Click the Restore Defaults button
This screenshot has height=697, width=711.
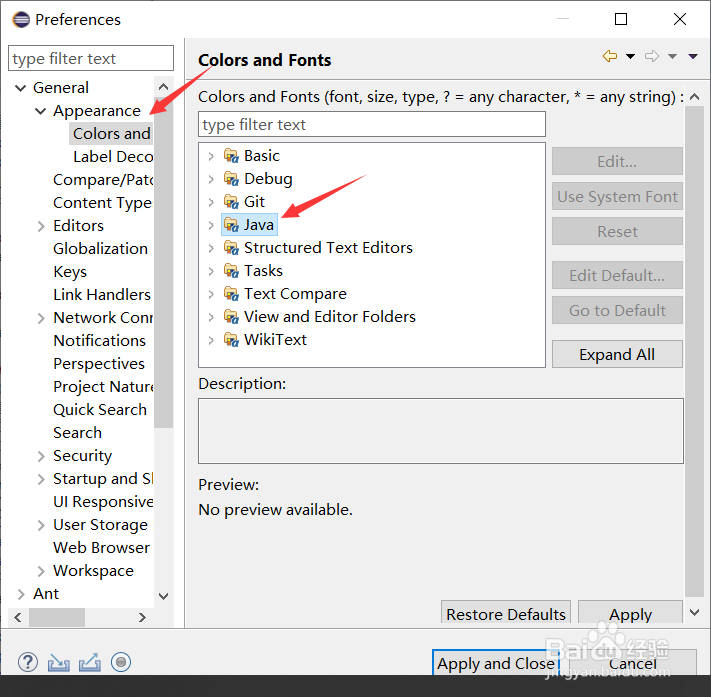click(506, 614)
